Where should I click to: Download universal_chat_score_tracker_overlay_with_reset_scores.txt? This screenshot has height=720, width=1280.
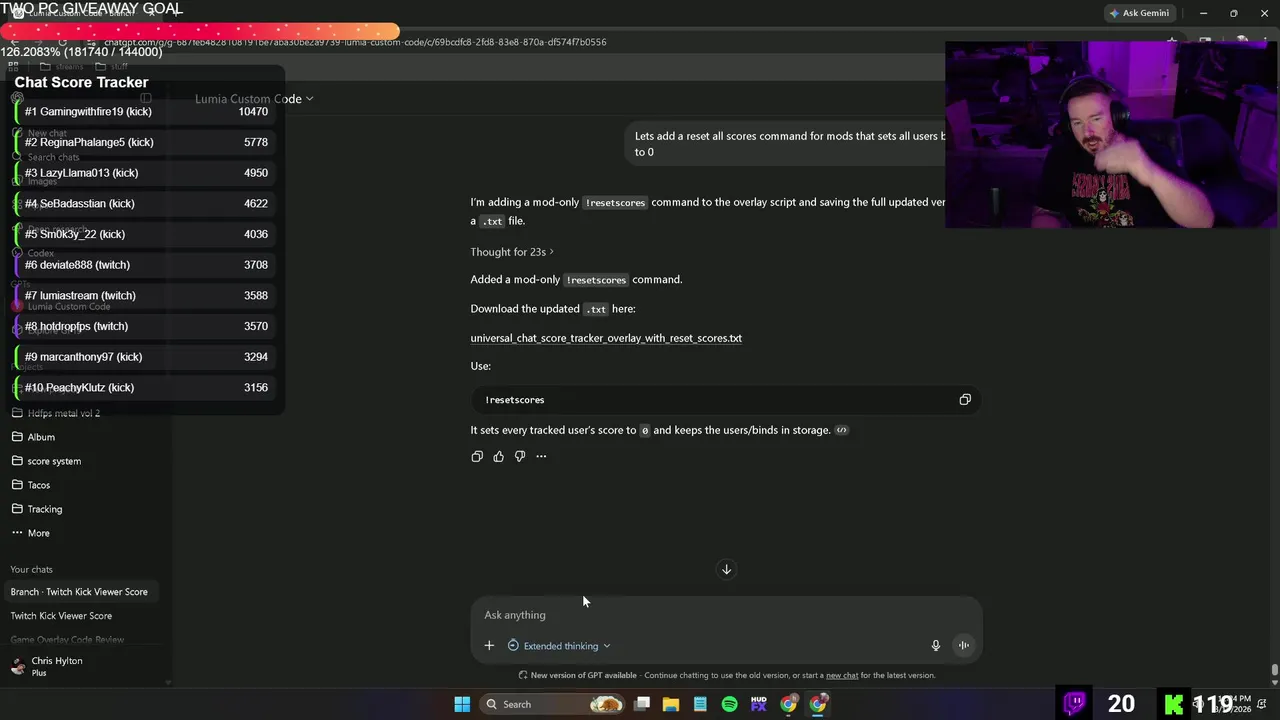[x=606, y=338]
